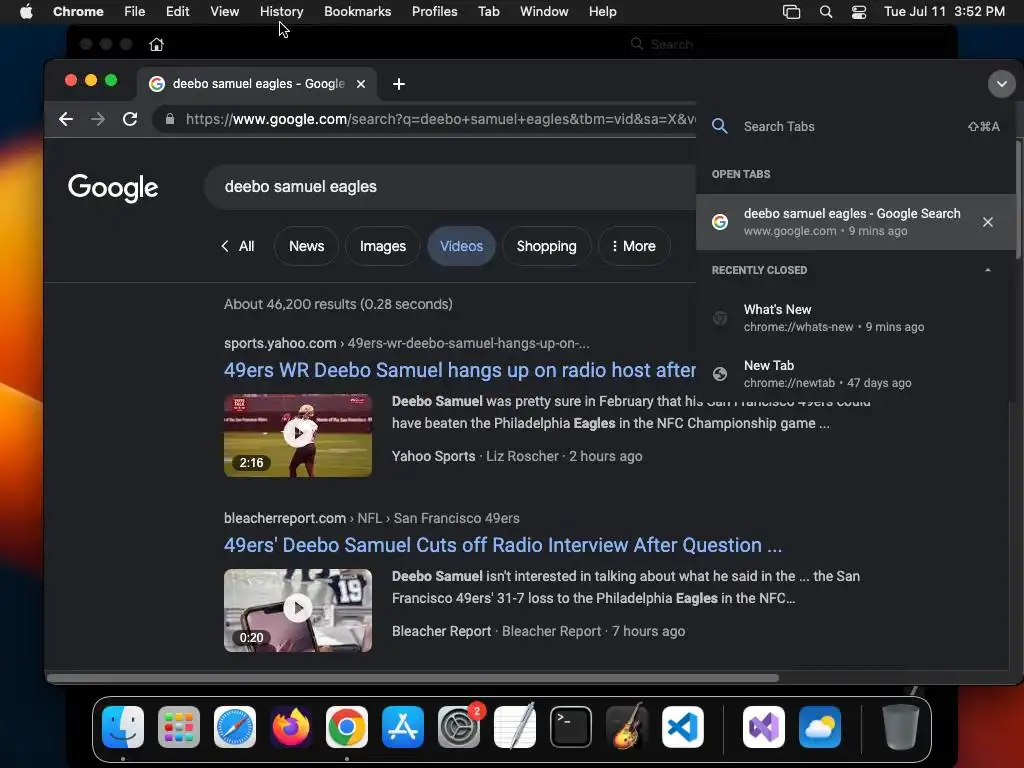Click the macOS Control Center icon
Viewport: 1024px width, 768px height.
coord(859,12)
